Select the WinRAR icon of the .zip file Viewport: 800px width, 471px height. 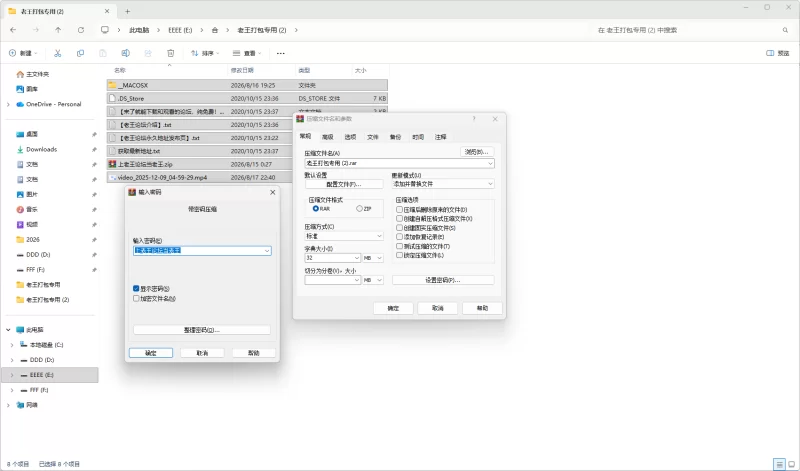(112, 164)
